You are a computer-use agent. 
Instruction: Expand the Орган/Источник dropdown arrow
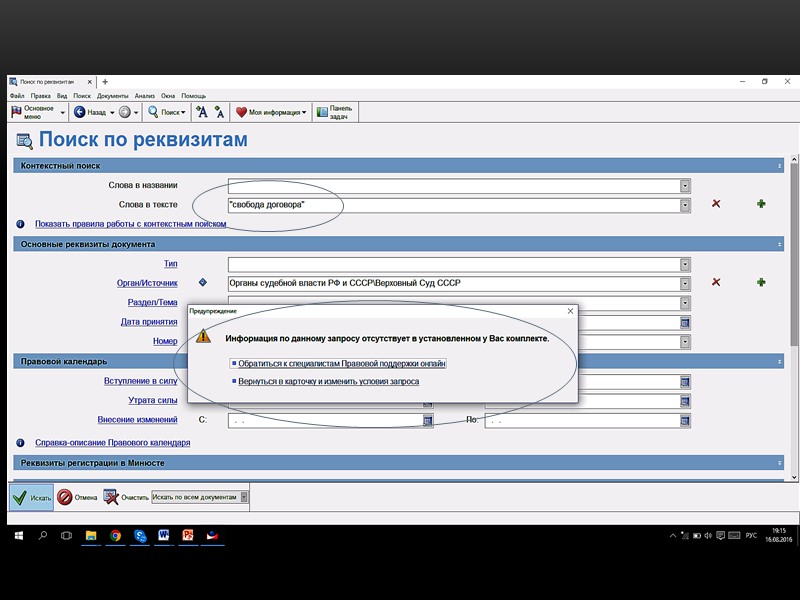(685, 284)
